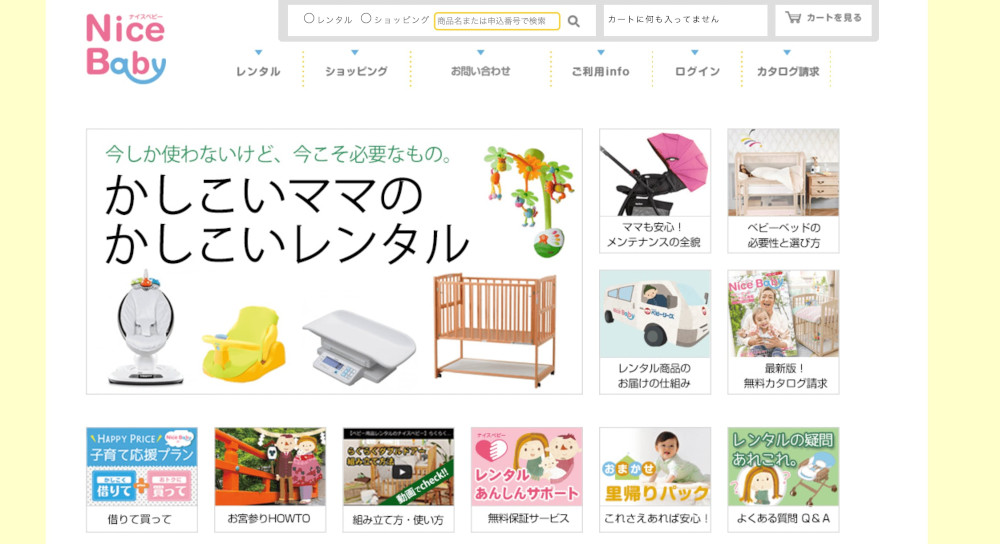This screenshot has width=1000, height=544.
Task: Click the 里帰りパック baby image
Action: 655,467
